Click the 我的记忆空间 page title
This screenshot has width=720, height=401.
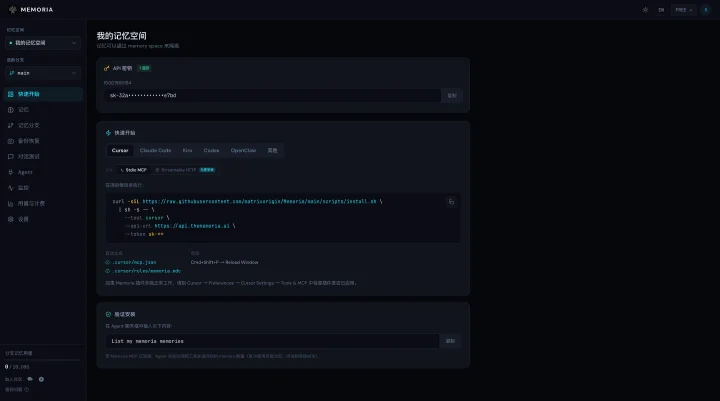click(121, 36)
